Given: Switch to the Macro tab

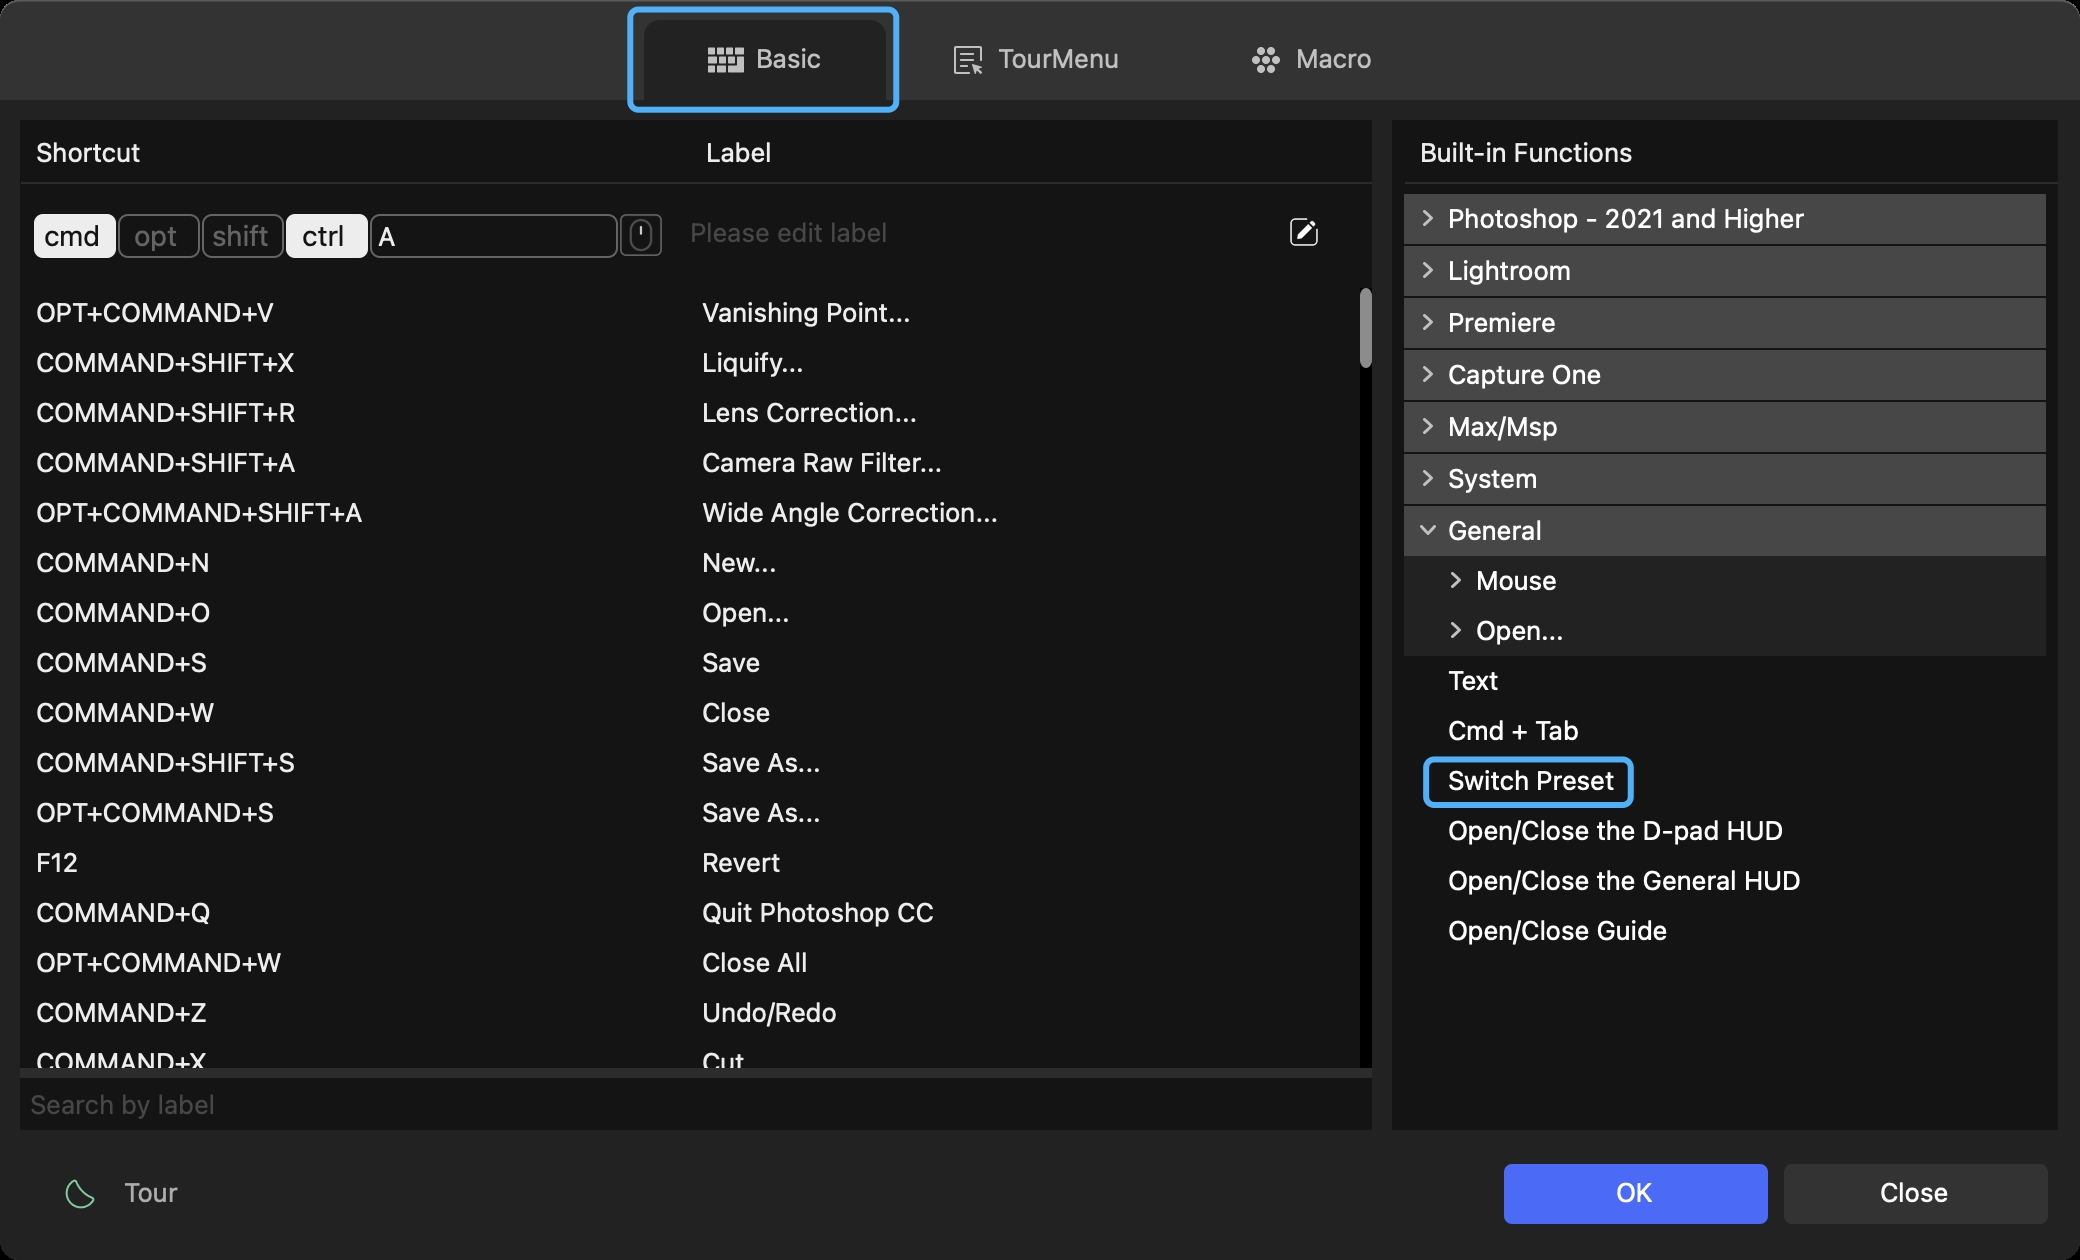Looking at the screenshot, I should [1311, 59].
